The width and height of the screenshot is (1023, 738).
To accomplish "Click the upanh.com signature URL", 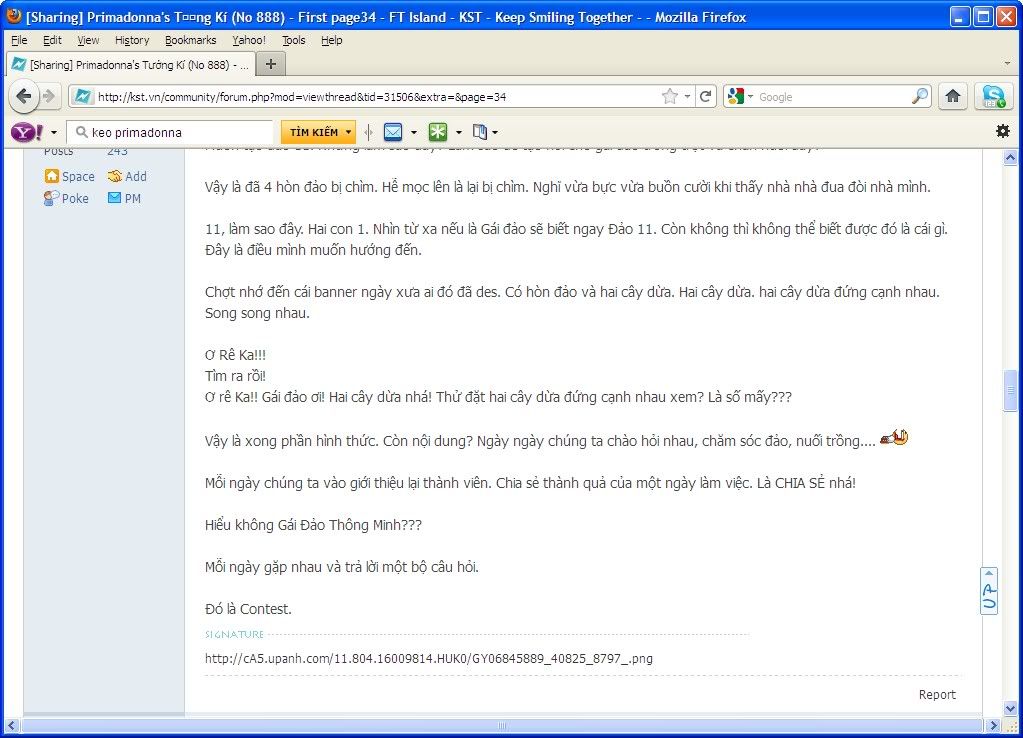I will click(x=429, y=658).
